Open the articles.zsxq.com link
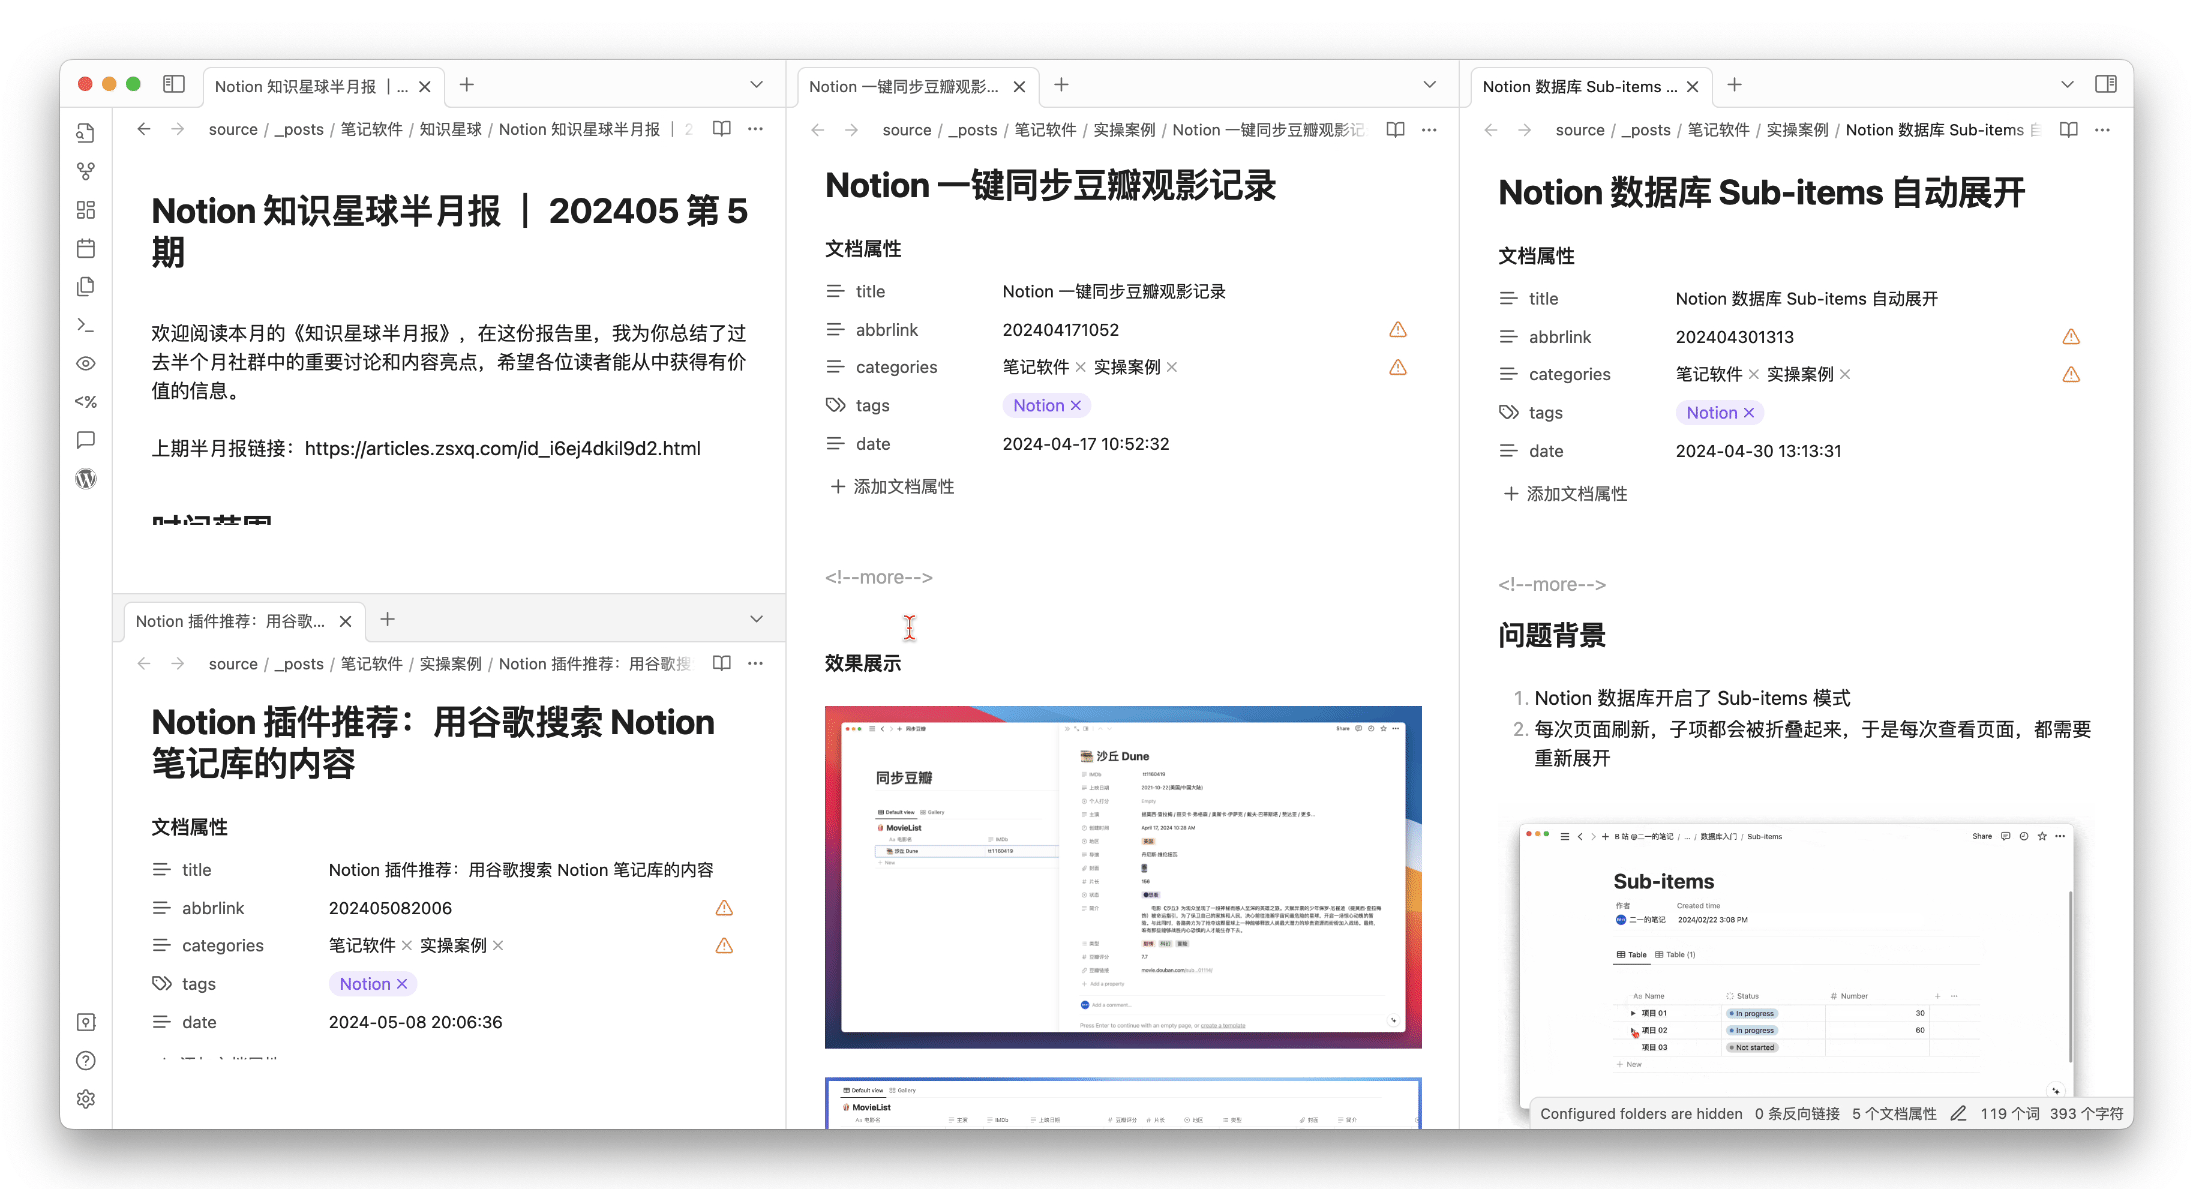Image resolution: width=2193 pixels, height=1189 pixels. pos(503,449)
